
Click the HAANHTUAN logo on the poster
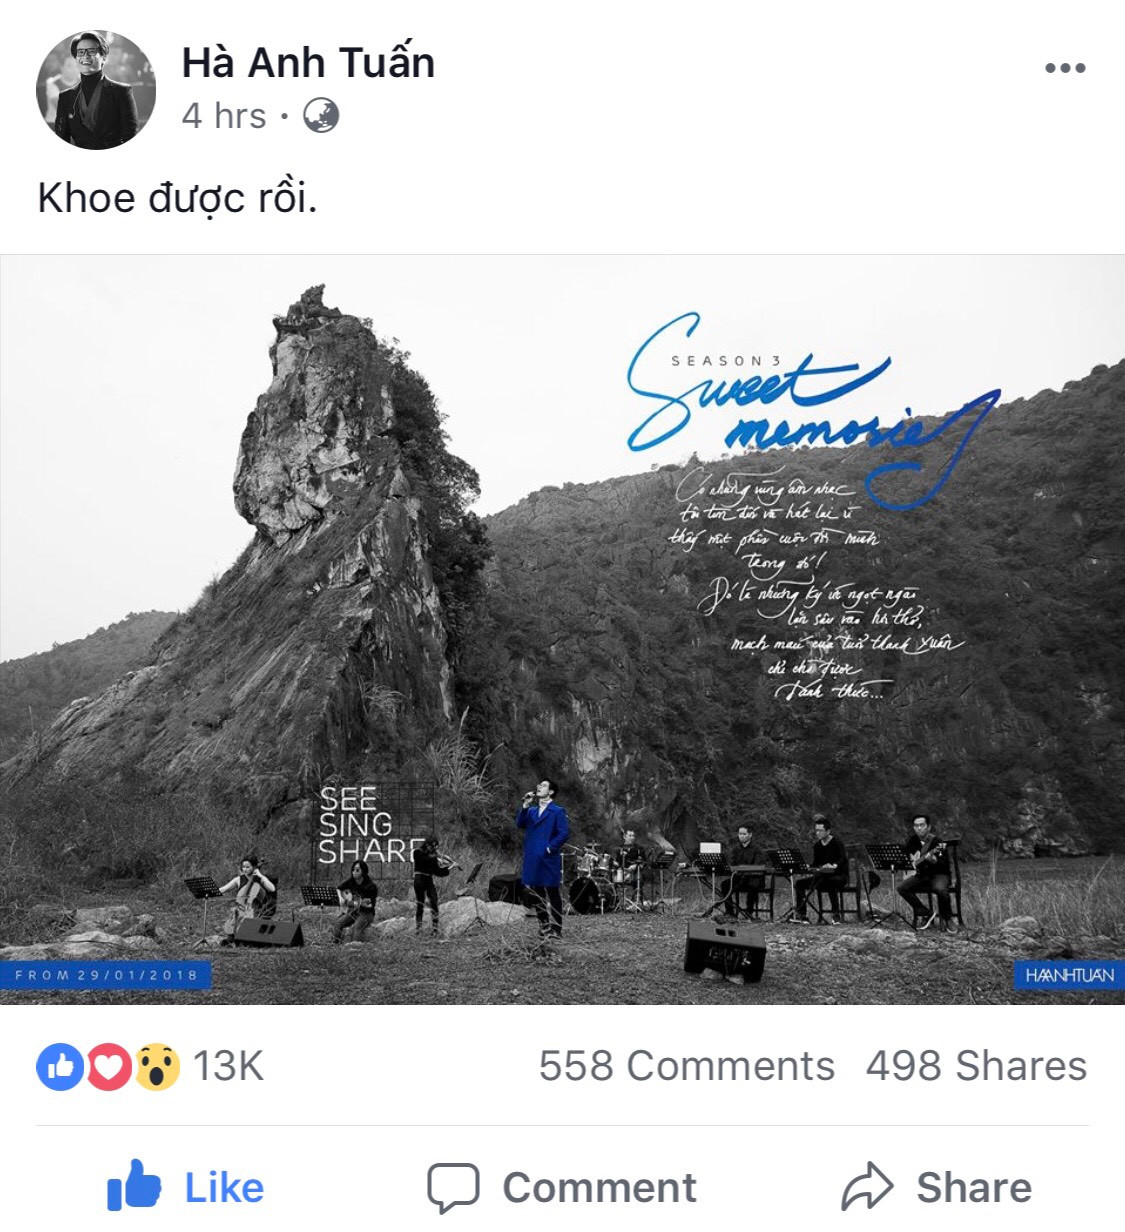1069,975
